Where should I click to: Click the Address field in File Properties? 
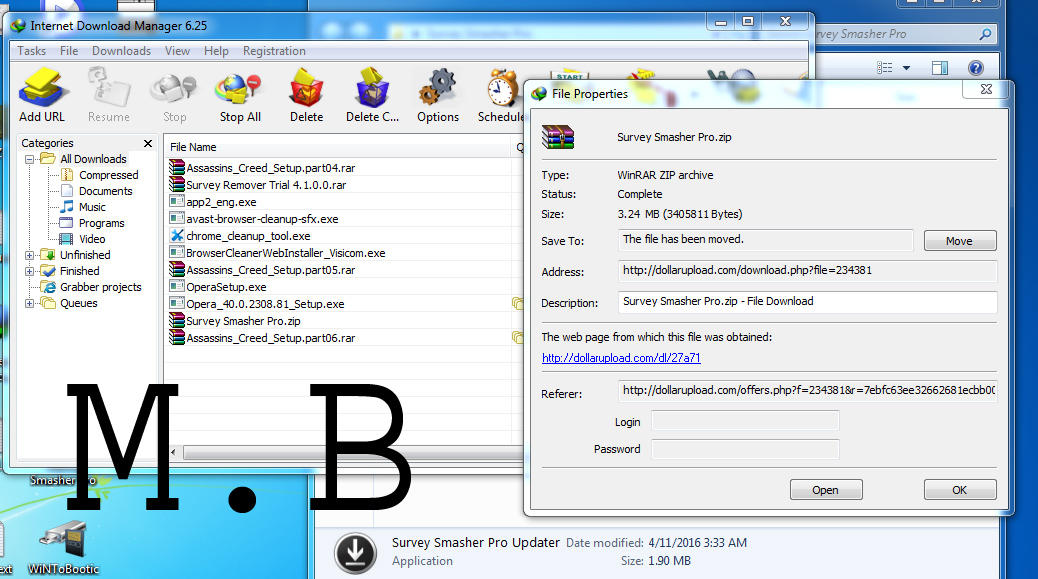pyautogui.click(x=808, y=271)
